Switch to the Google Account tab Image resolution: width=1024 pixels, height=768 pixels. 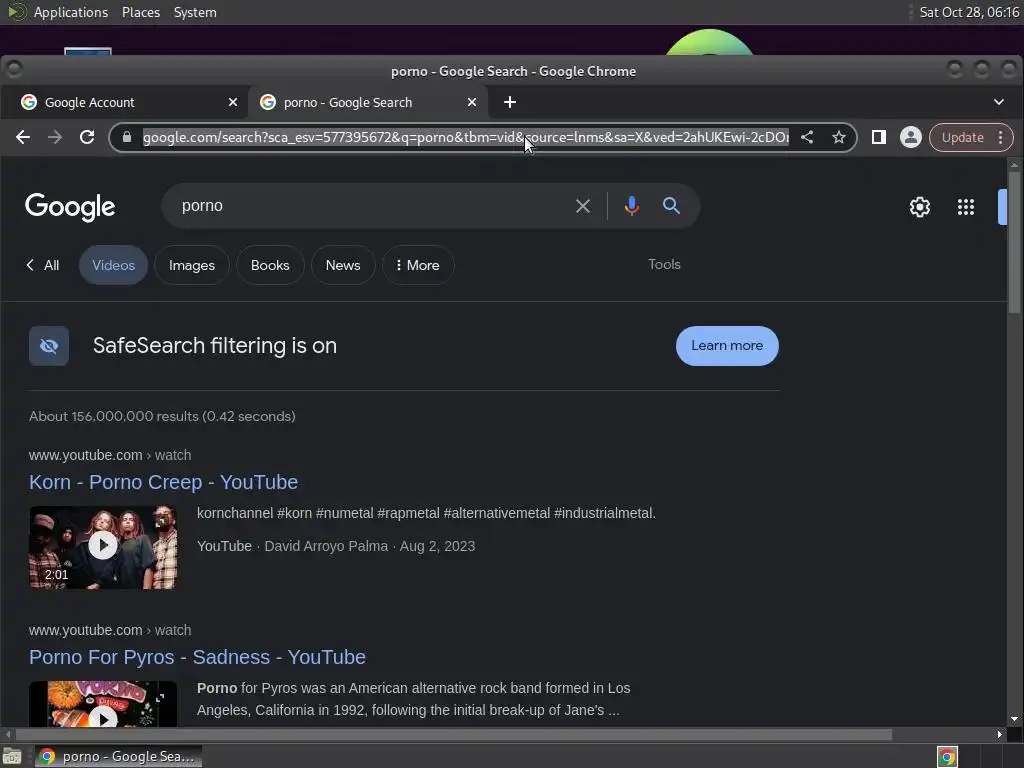point(124,103)
